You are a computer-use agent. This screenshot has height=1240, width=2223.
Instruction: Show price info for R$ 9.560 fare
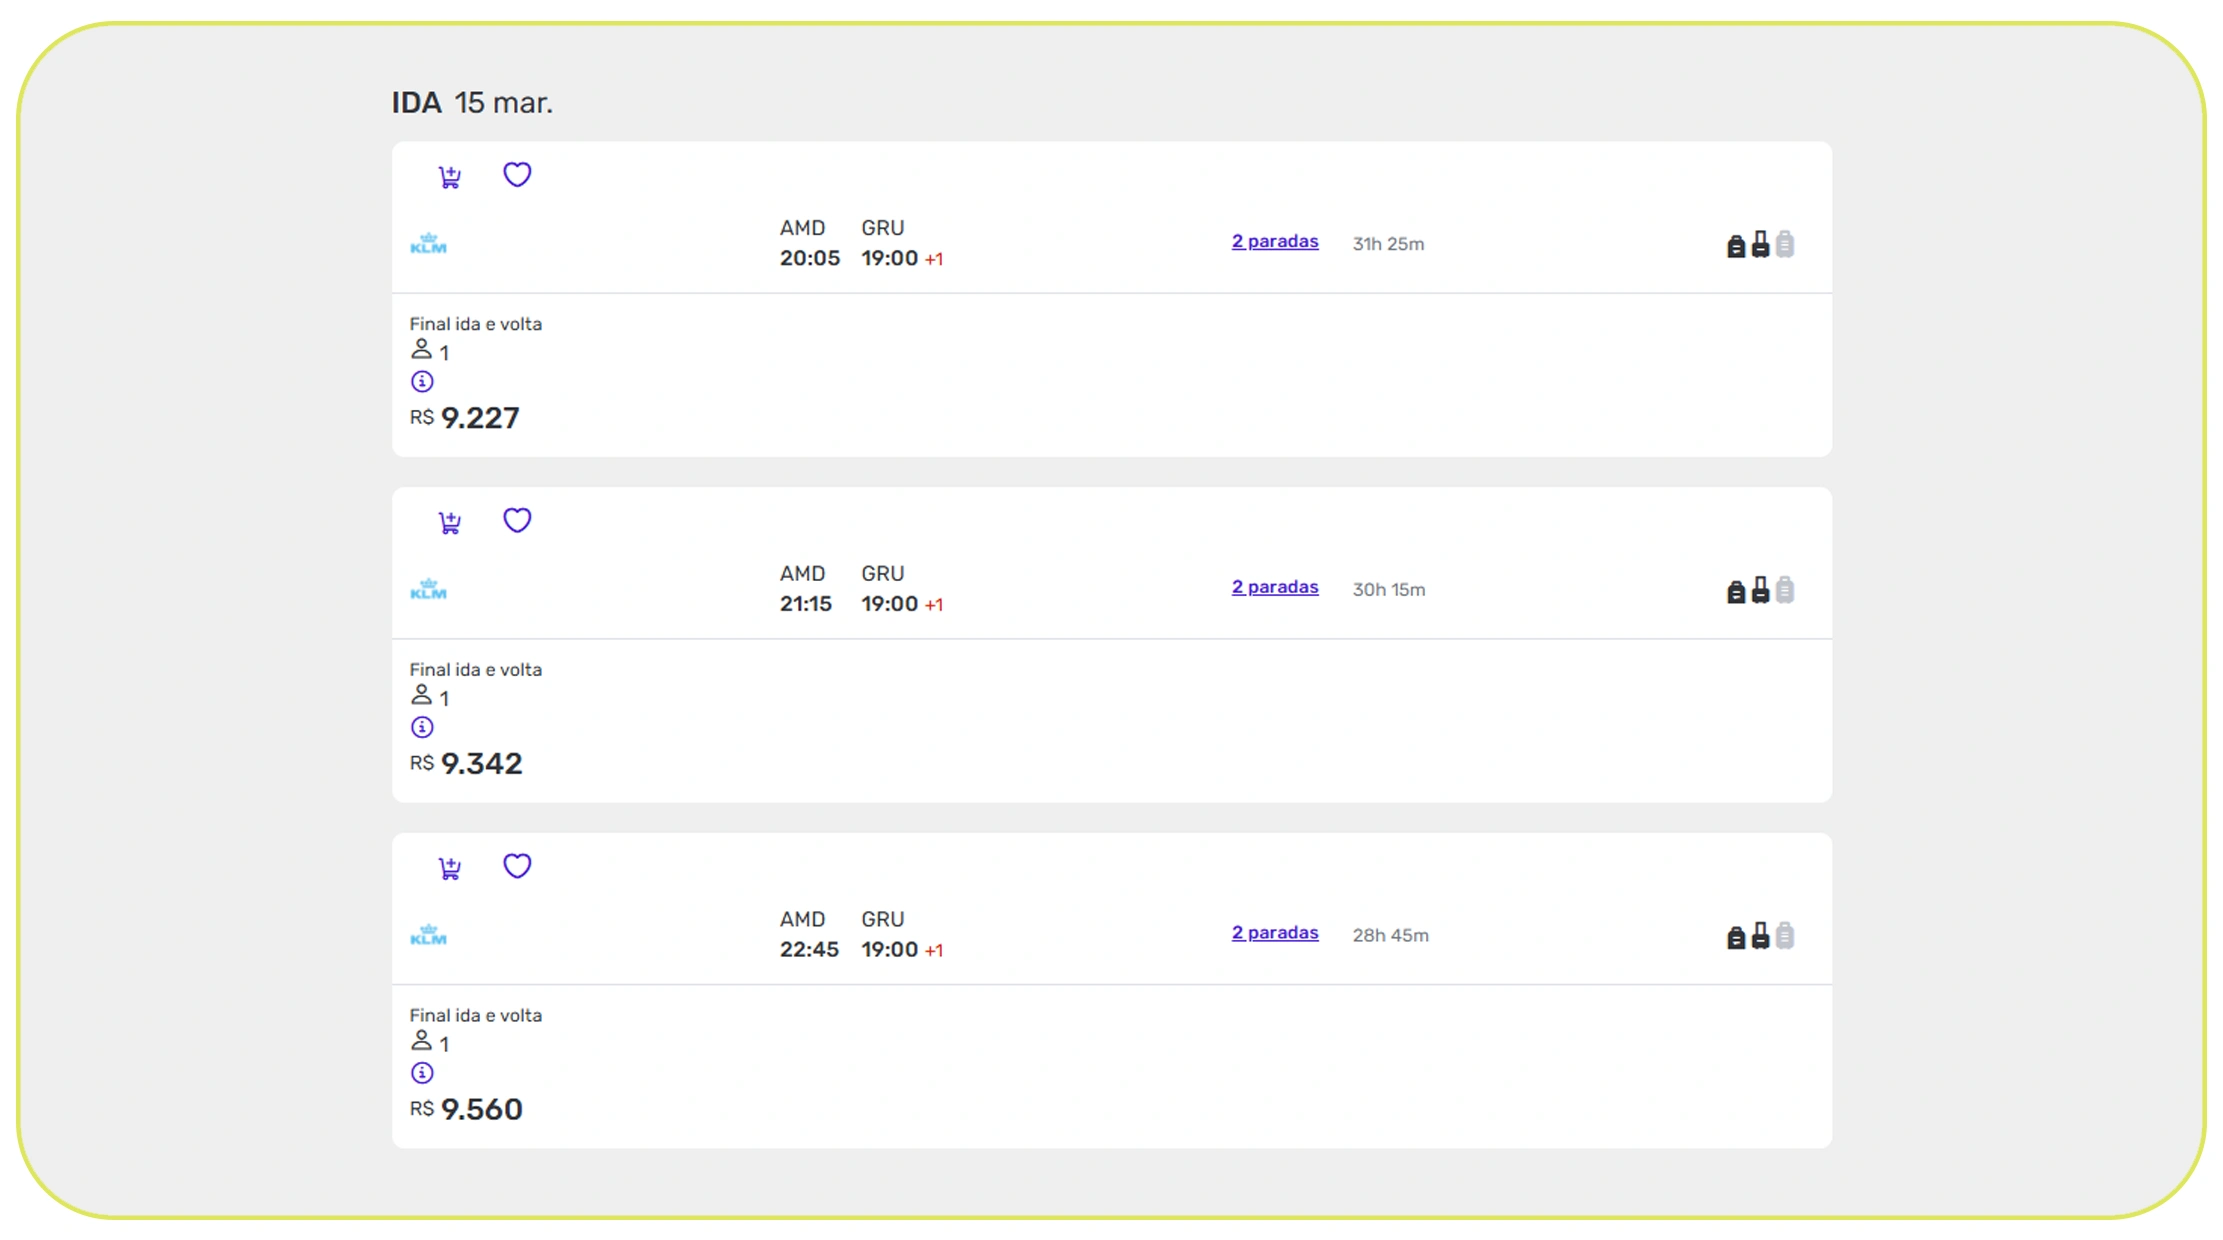tap(422, 1073)
